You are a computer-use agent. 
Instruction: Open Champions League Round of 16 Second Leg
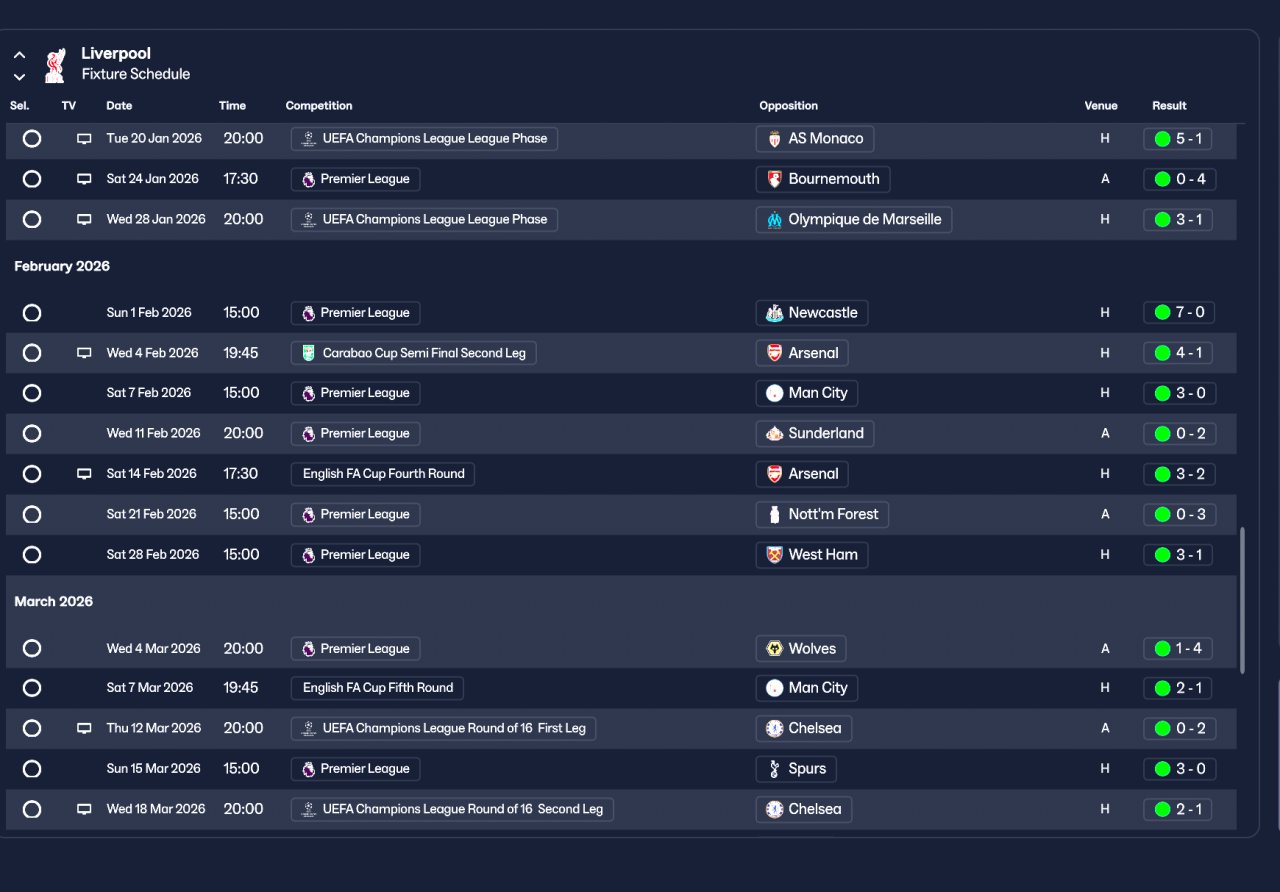(452, 809)
